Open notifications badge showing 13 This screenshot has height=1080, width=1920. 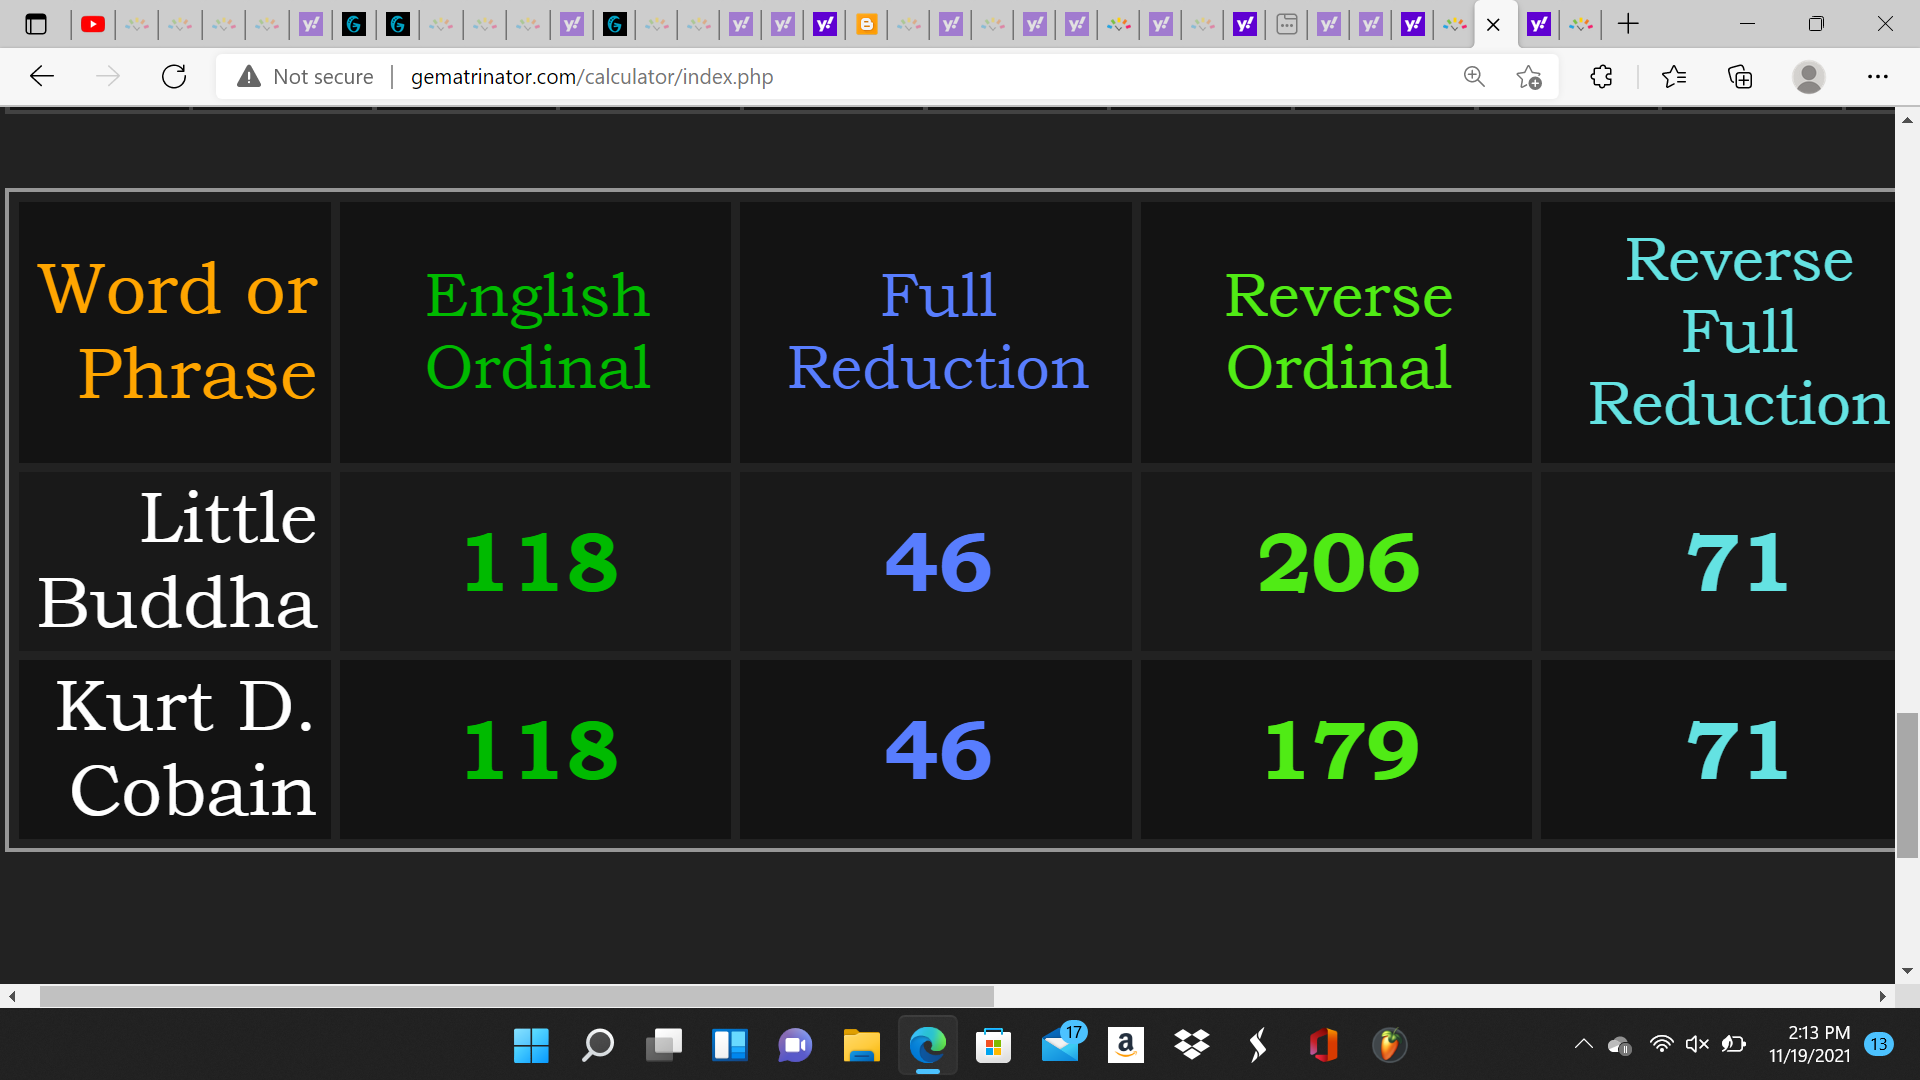1879,1044
